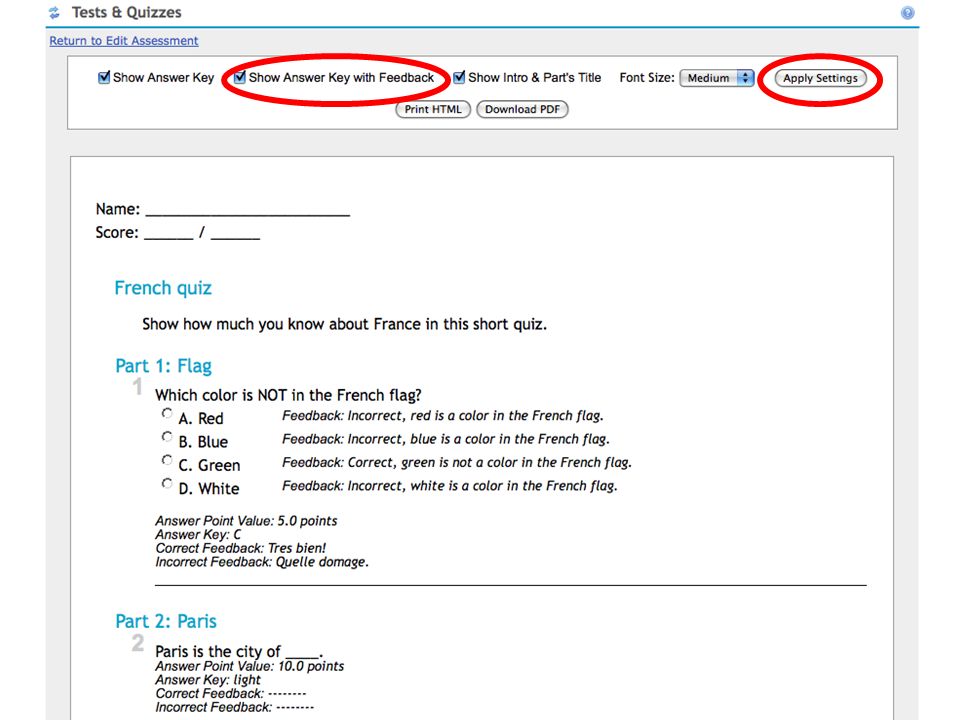960x720 pixels.
Task: Click the quiz intro sentence about France
Action: [344, 324]
